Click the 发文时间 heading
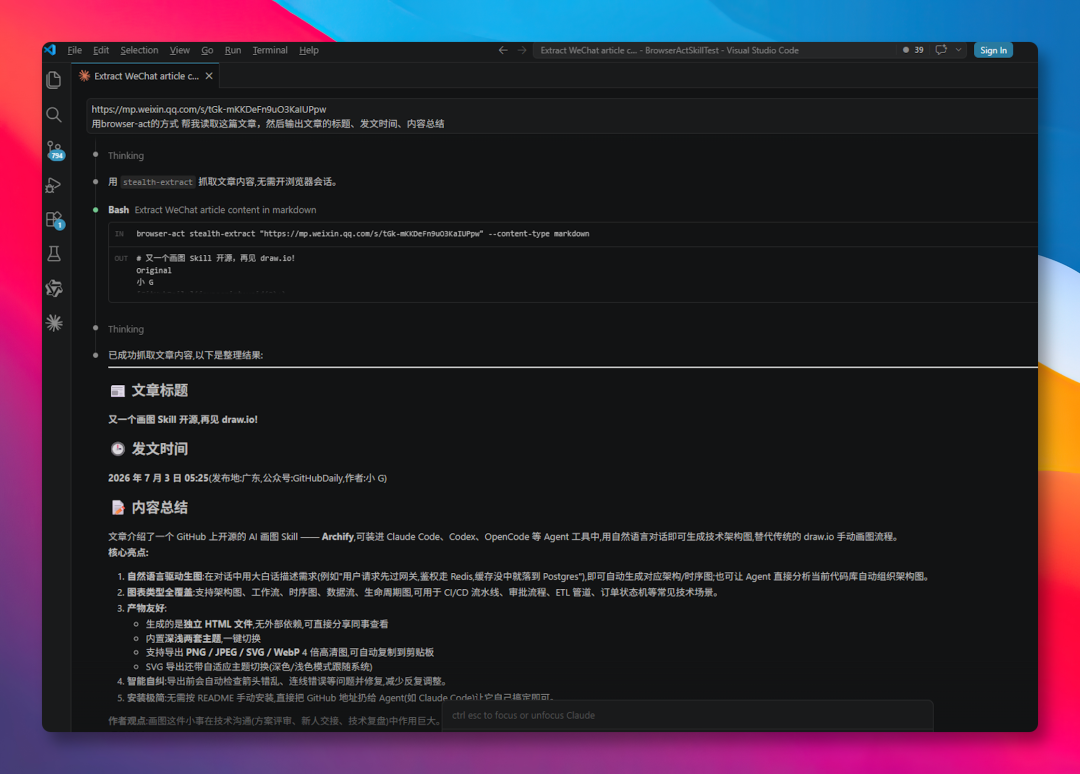 [160, 449]
